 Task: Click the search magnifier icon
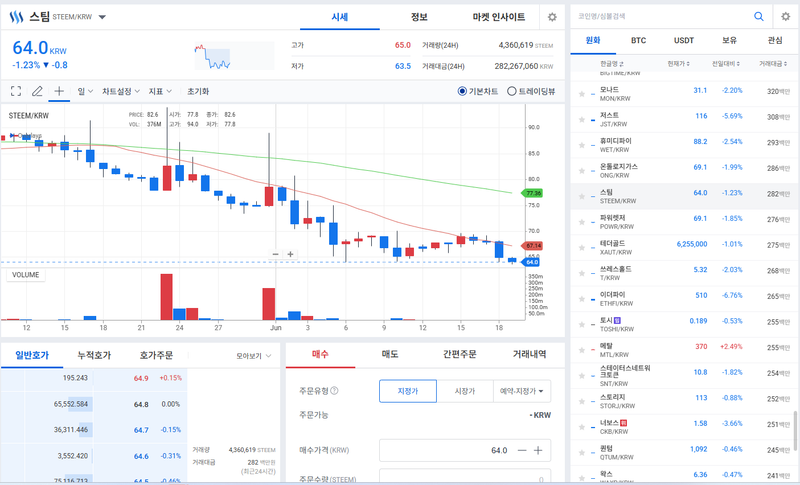click(x=759, y=16)
